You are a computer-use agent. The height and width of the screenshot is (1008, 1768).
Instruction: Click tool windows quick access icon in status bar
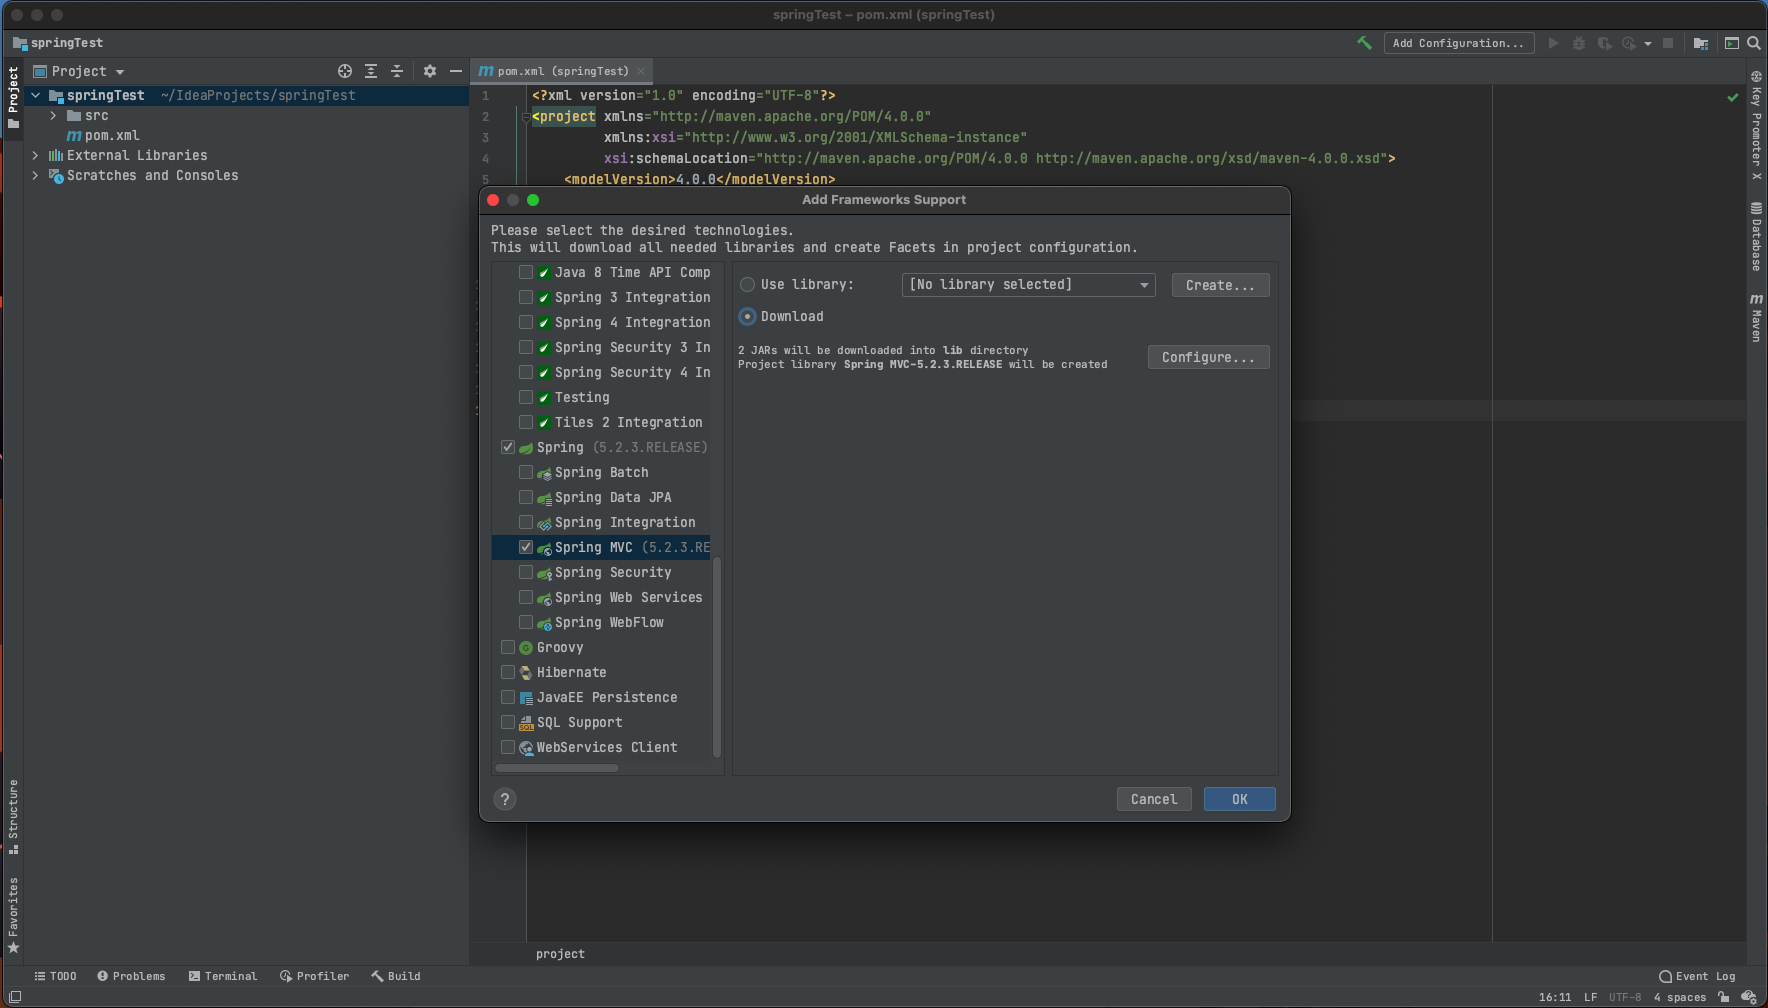(x=15, y=997)
